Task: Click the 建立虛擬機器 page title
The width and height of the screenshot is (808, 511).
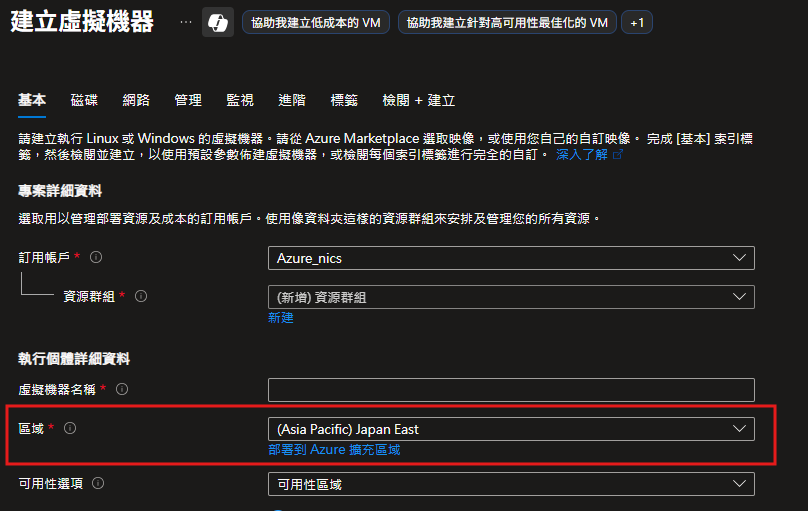Action: tap(82, 22)
